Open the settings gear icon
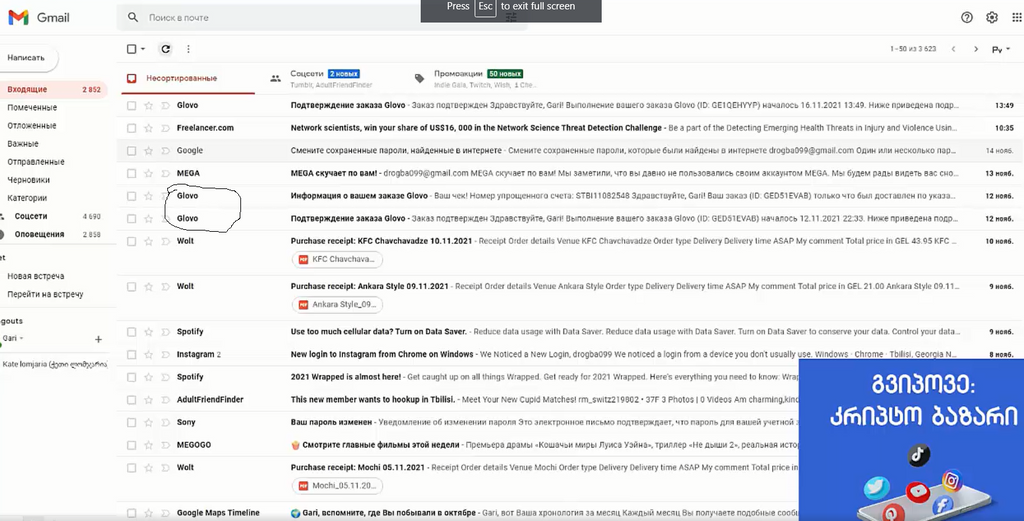Screen dimensions: 1024x521 coord(992,18)
